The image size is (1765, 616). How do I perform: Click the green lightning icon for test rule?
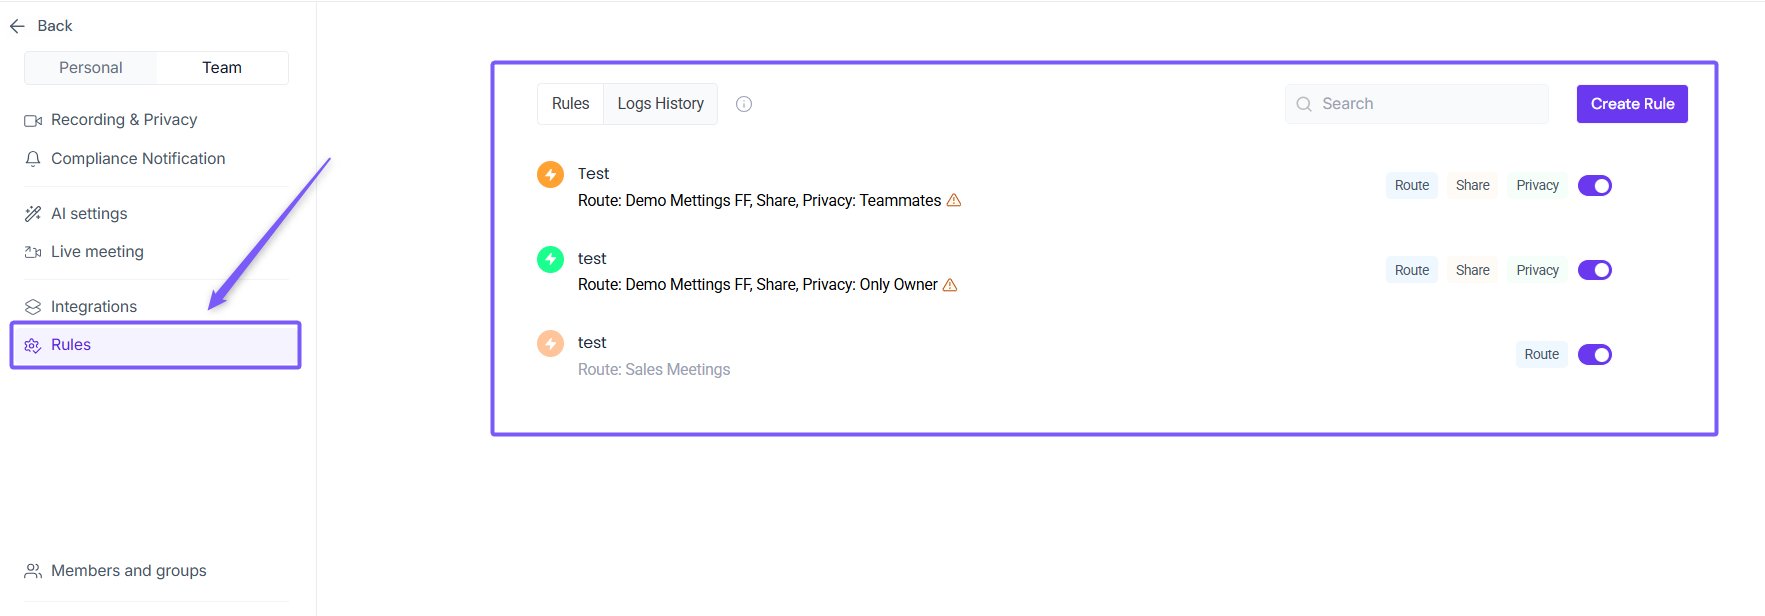point(550,259)
